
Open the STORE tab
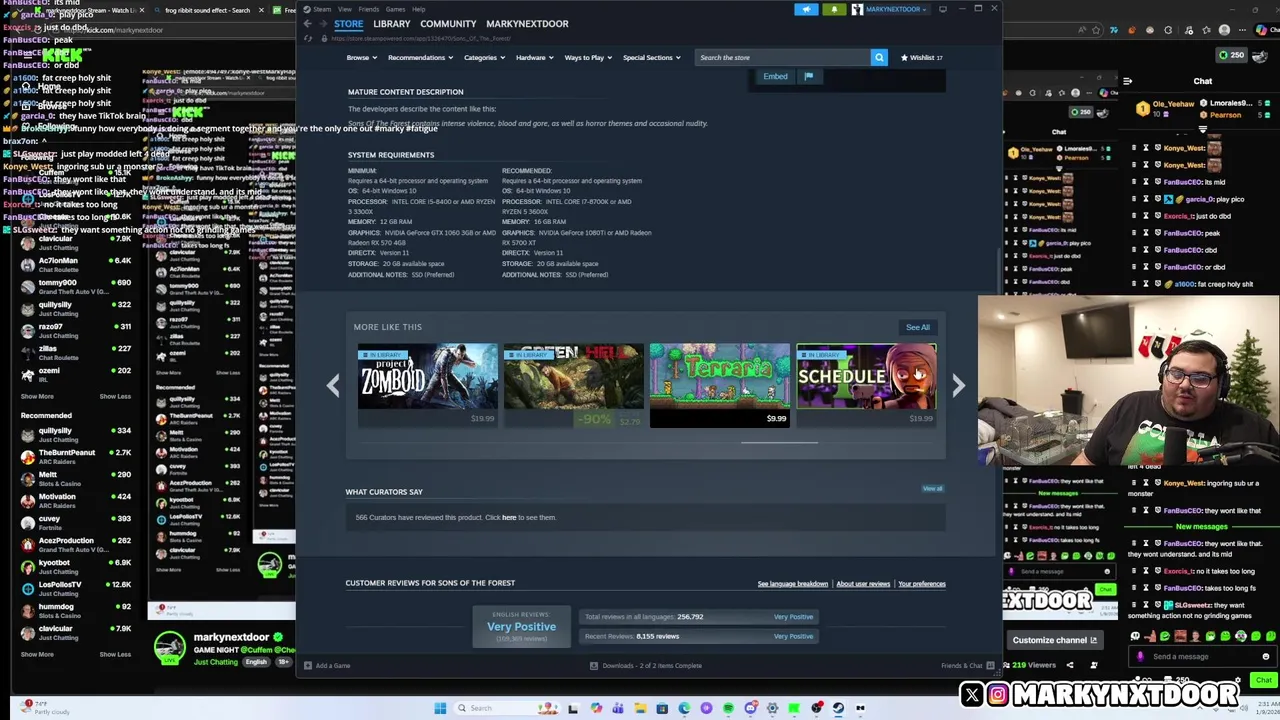point(348,24)
